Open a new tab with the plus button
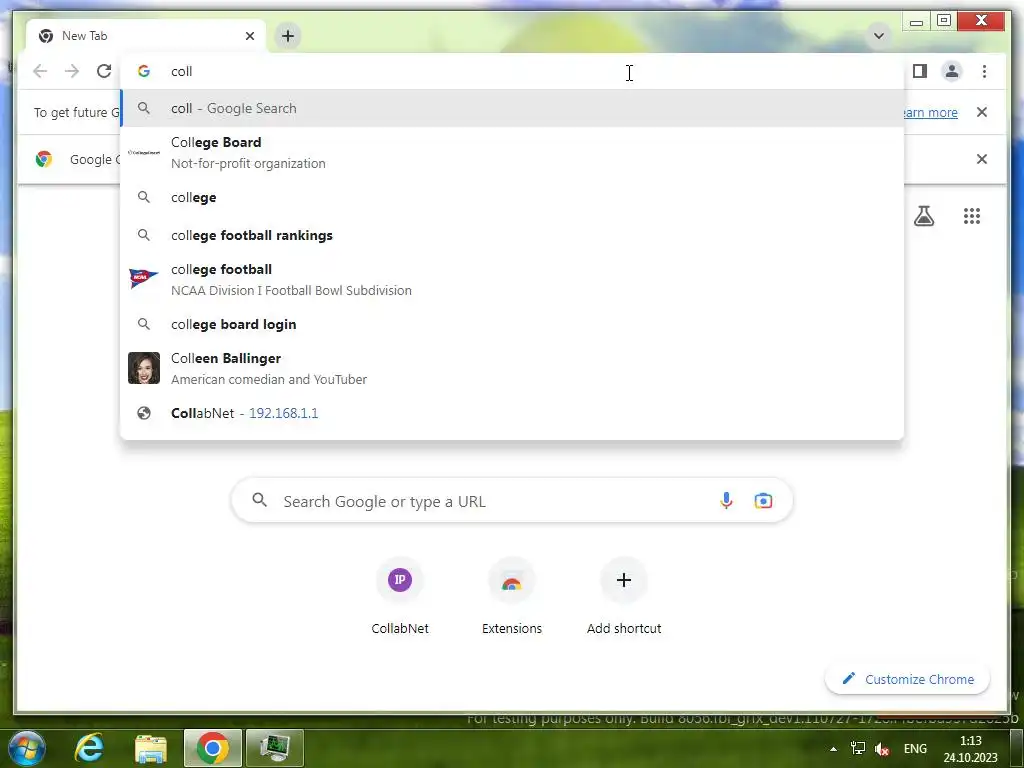The image size is (1024, 768). [288, 36]
